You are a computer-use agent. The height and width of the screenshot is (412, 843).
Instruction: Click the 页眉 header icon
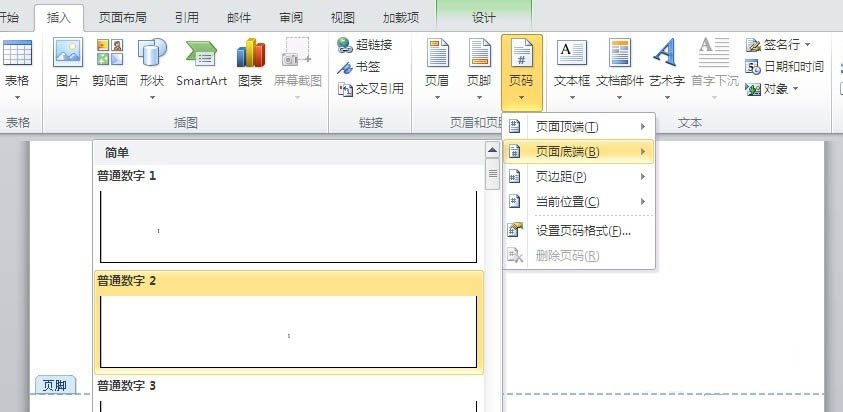coord(437,53)
